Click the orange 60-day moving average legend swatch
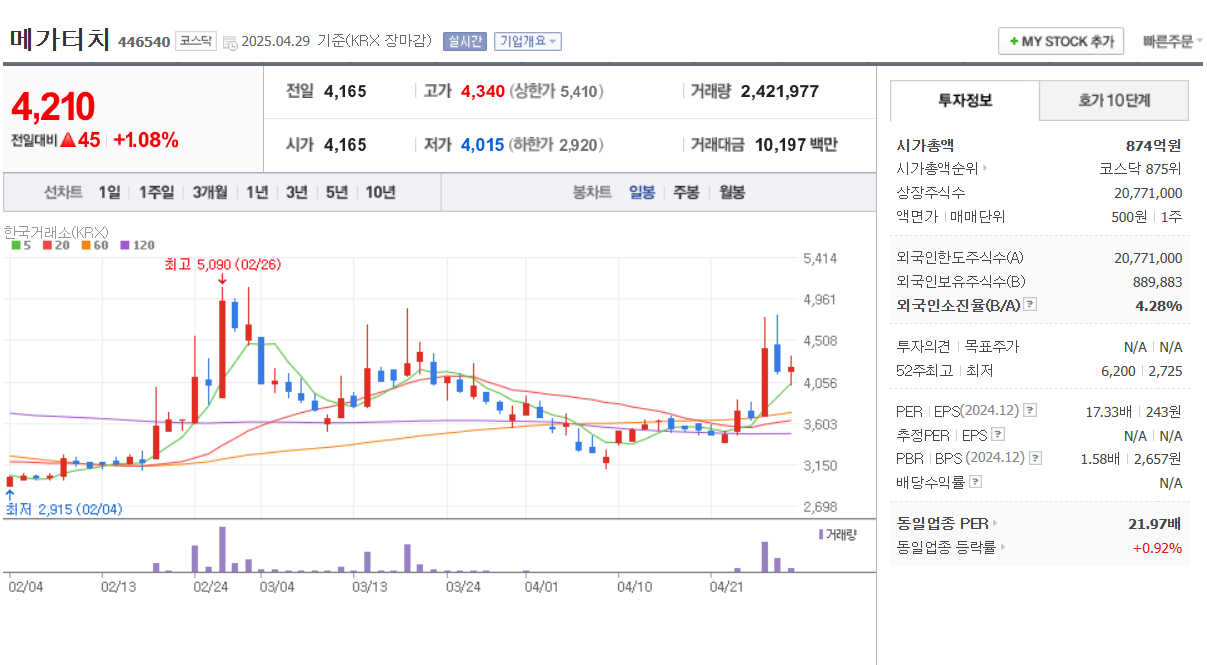Viewport: 1207px width, 665px height. click(x=86, y=245)
